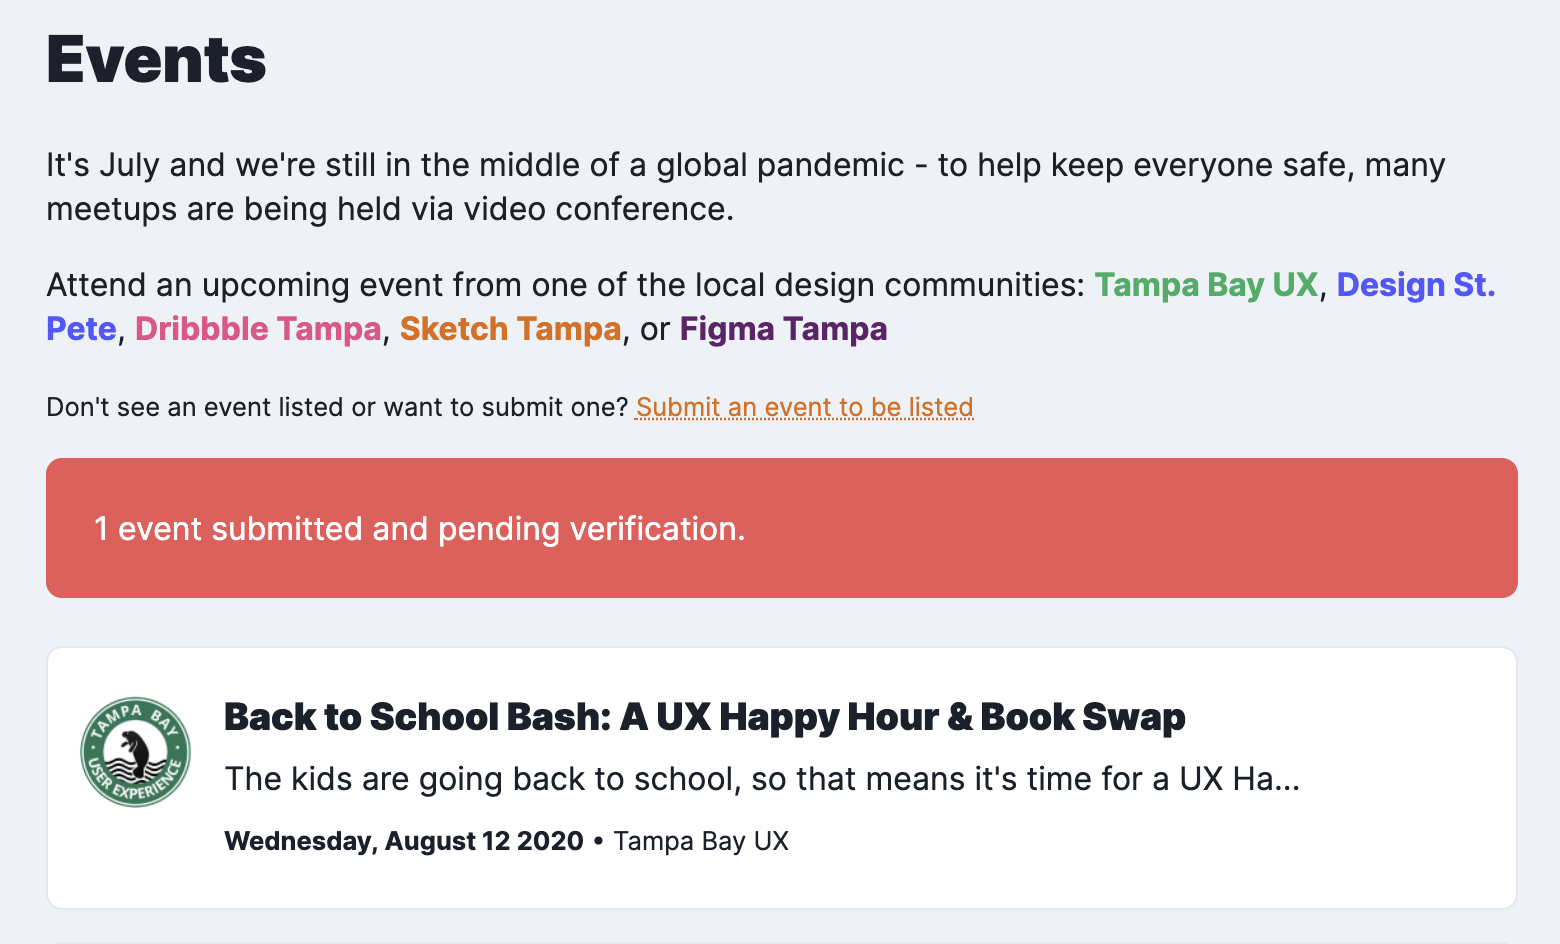The image size is (1560, 944).
Task: Click the ellipsis ending the event description
Action: click(1288, 778)
